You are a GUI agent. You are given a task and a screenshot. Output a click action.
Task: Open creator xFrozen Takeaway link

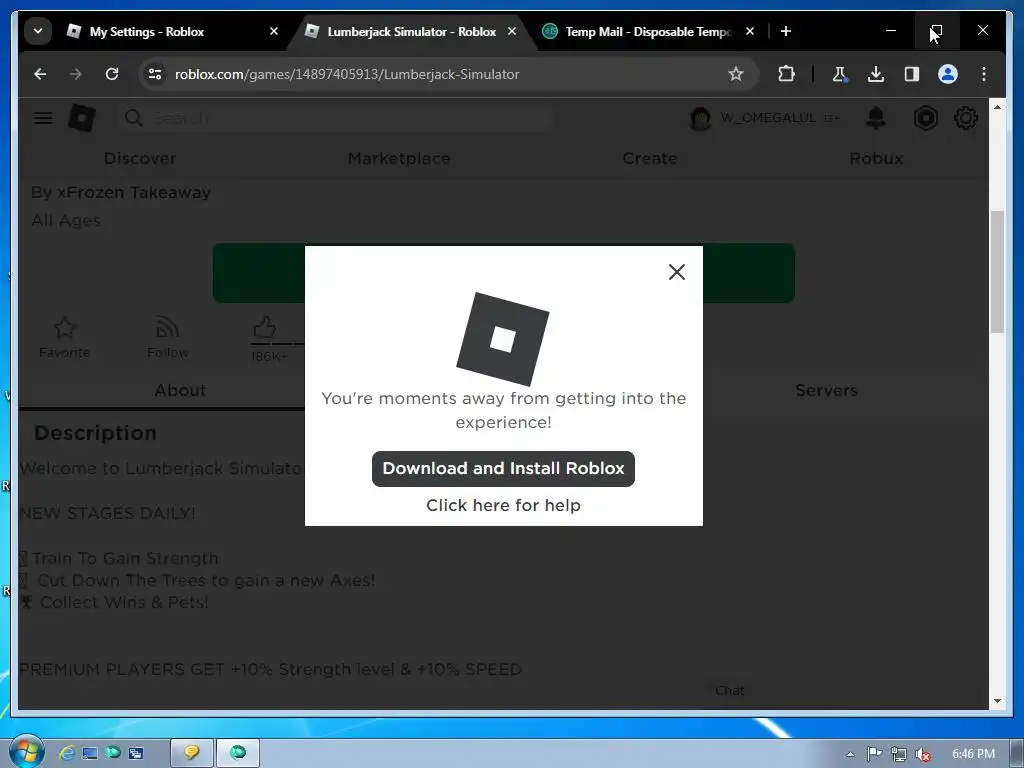(134, 192)
